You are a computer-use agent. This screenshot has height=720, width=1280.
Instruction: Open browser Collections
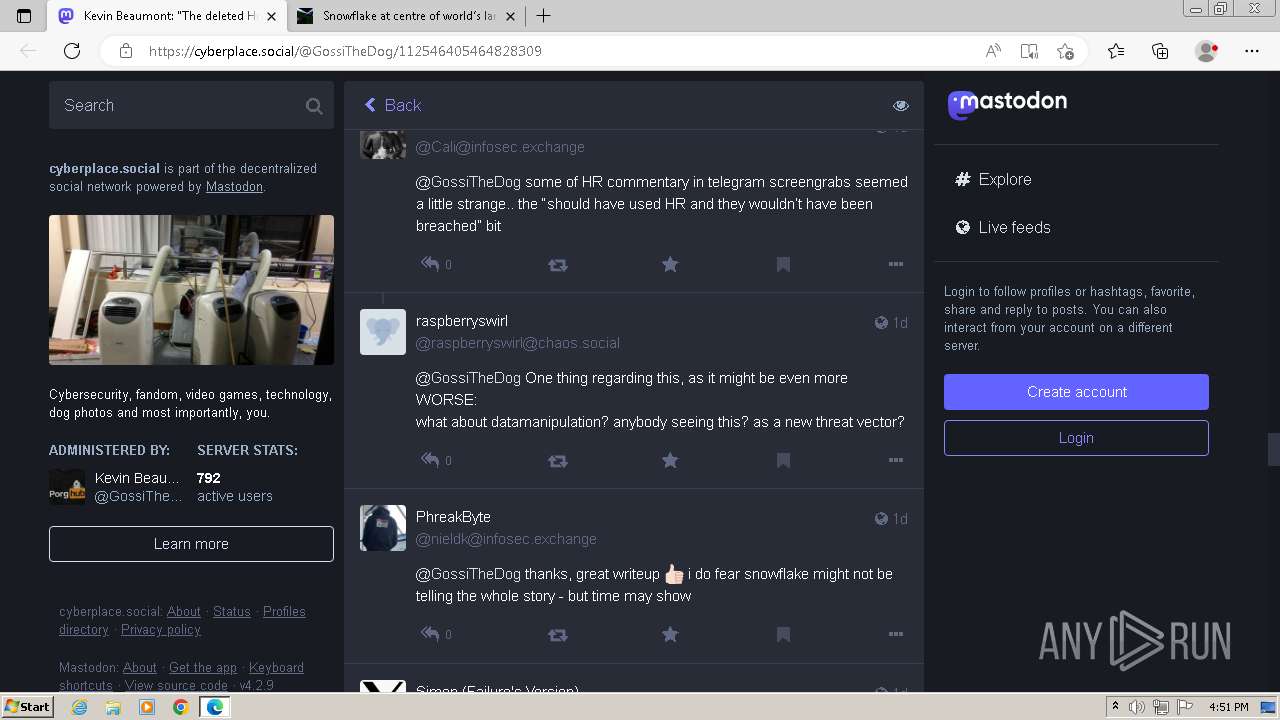coord(1160,51)
